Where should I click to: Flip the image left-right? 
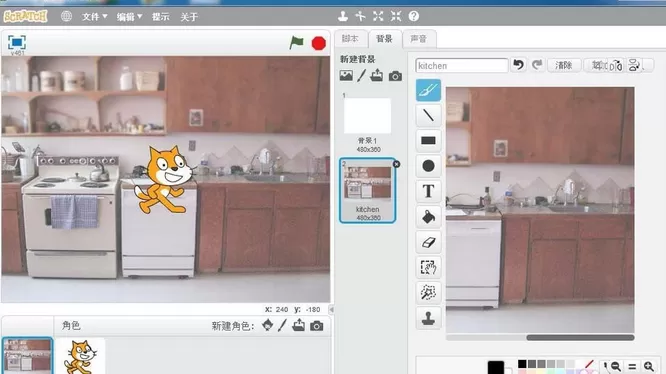(x=616, y=65)
